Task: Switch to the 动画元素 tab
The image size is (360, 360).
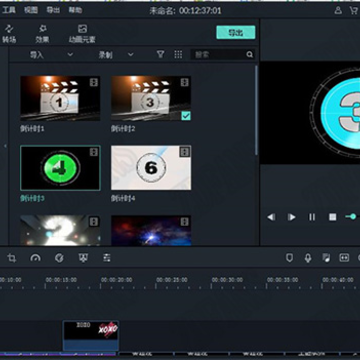Action: pos(82,34)
